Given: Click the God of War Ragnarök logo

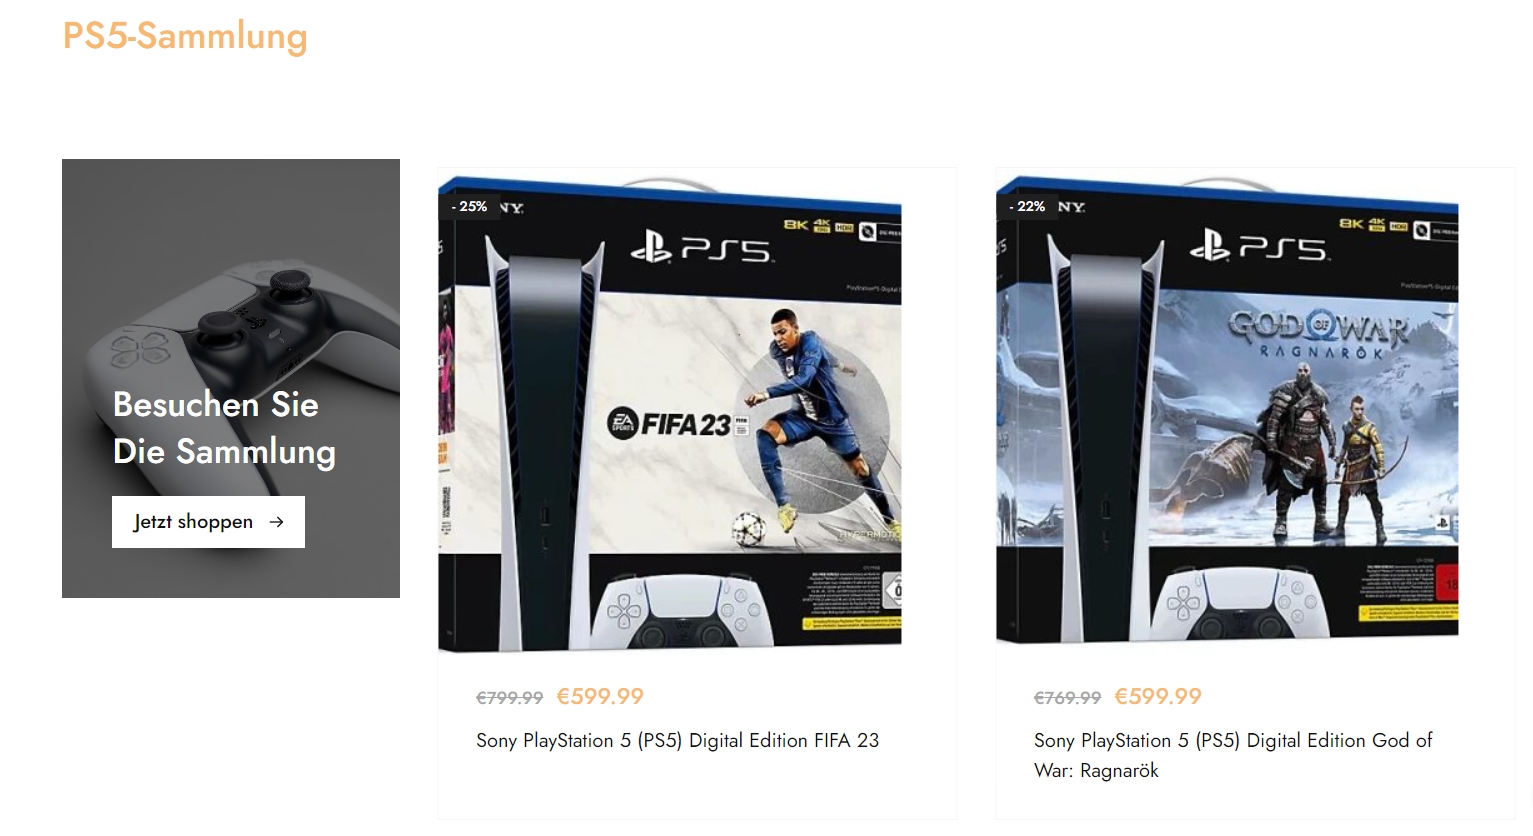Looking at the screenshot, I should pyautogui.click(x=1318, y=335).
